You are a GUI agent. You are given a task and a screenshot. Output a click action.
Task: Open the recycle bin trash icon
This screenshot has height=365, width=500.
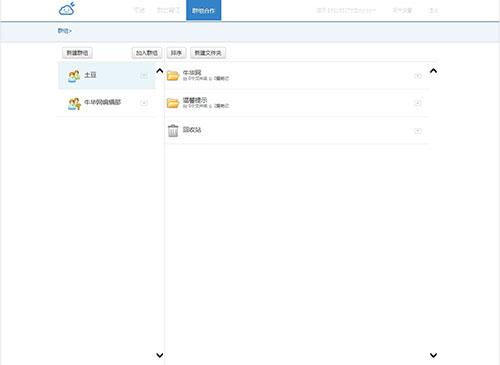(173, 130)
